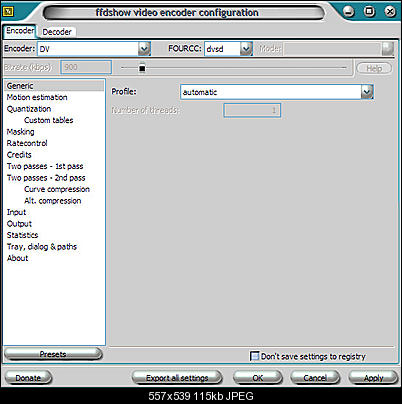Screen dimensions: 402x404
Task: Select Tray, dialog & paths entry
Action: pyautogui.click(x=42, y=247)
